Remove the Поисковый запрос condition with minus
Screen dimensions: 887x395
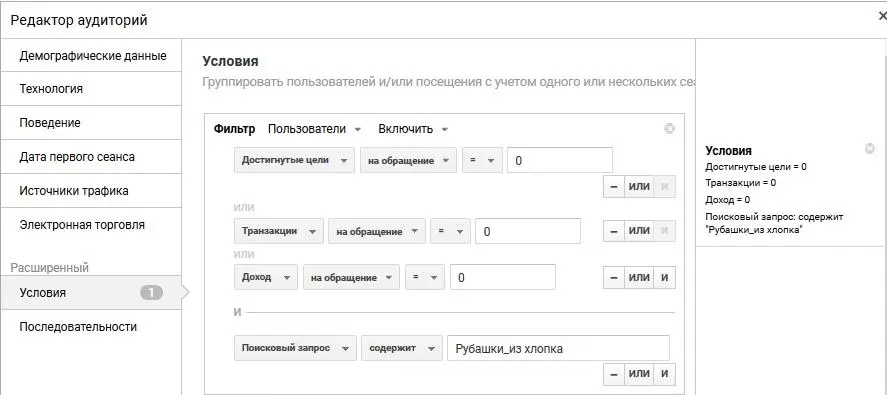pos(614,373)
